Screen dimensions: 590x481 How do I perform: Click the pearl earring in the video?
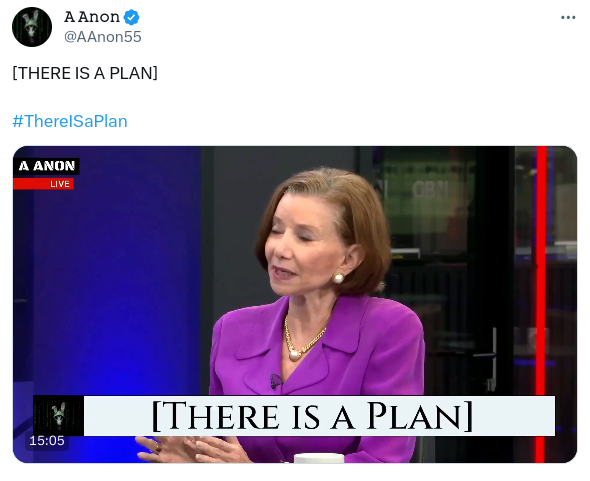[x=338, y=278]
